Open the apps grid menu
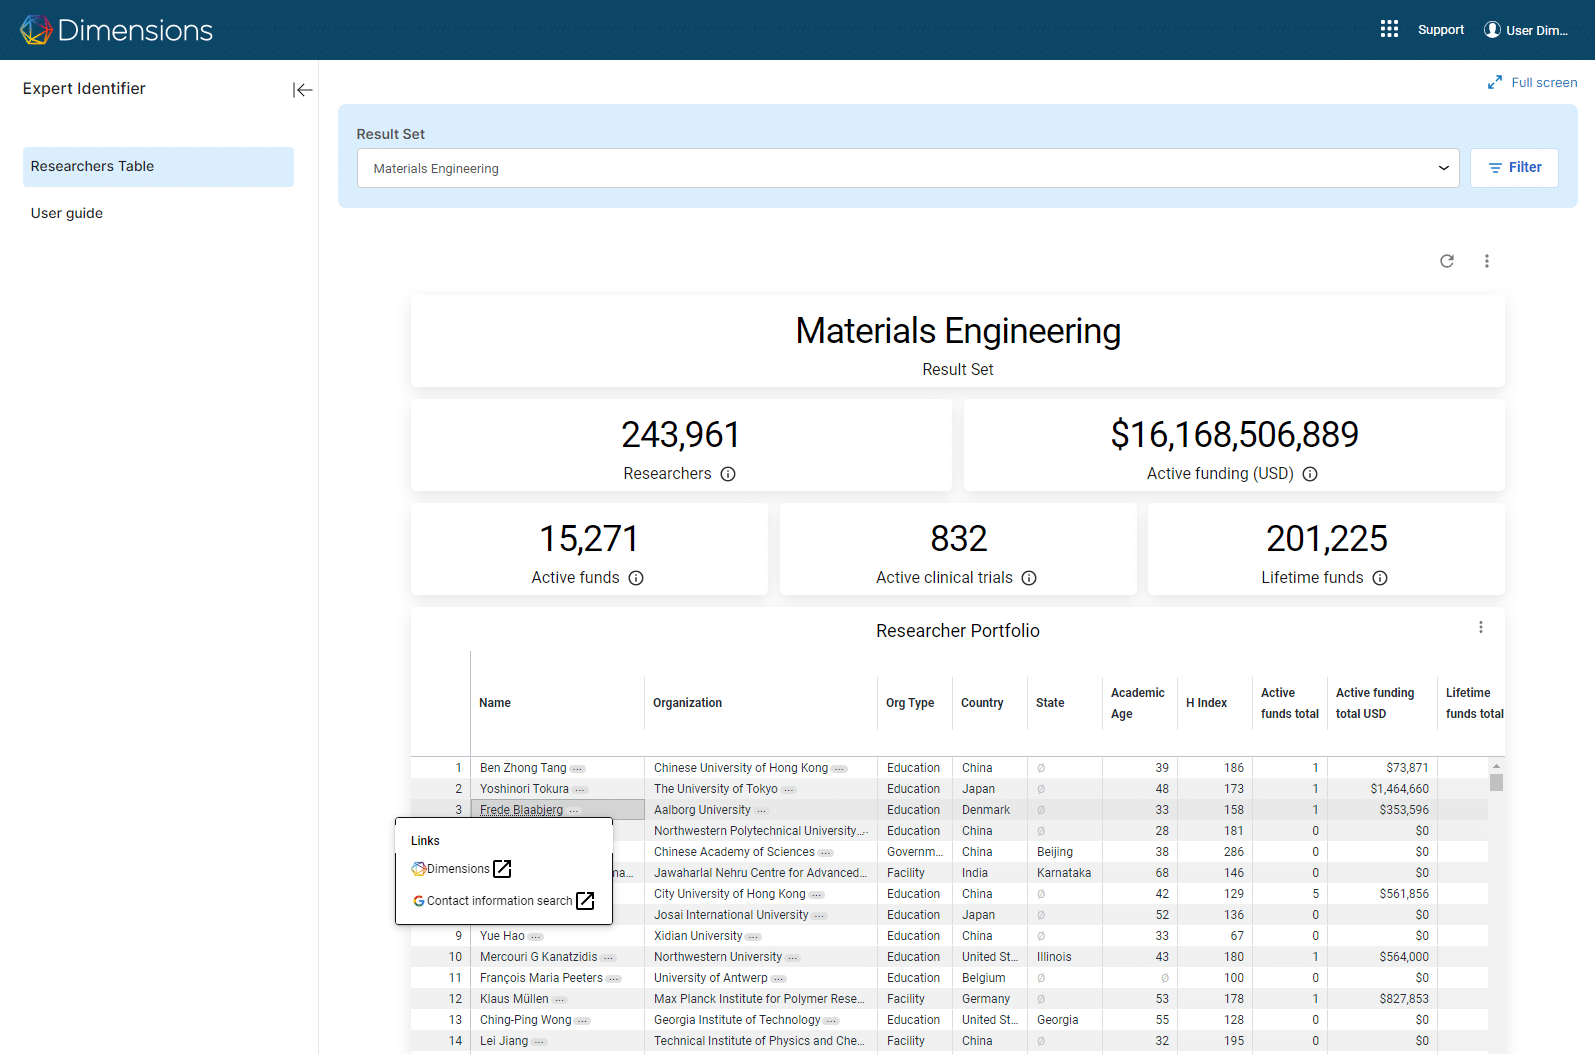 pos(1389,29)
